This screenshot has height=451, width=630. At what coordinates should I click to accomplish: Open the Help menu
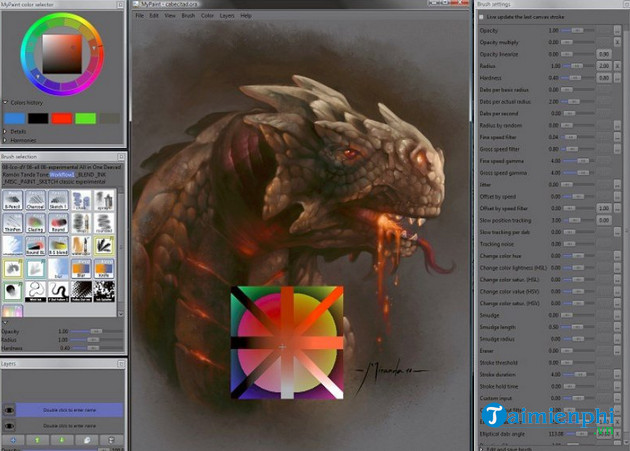pyautogui.click(x=246, y=16)
